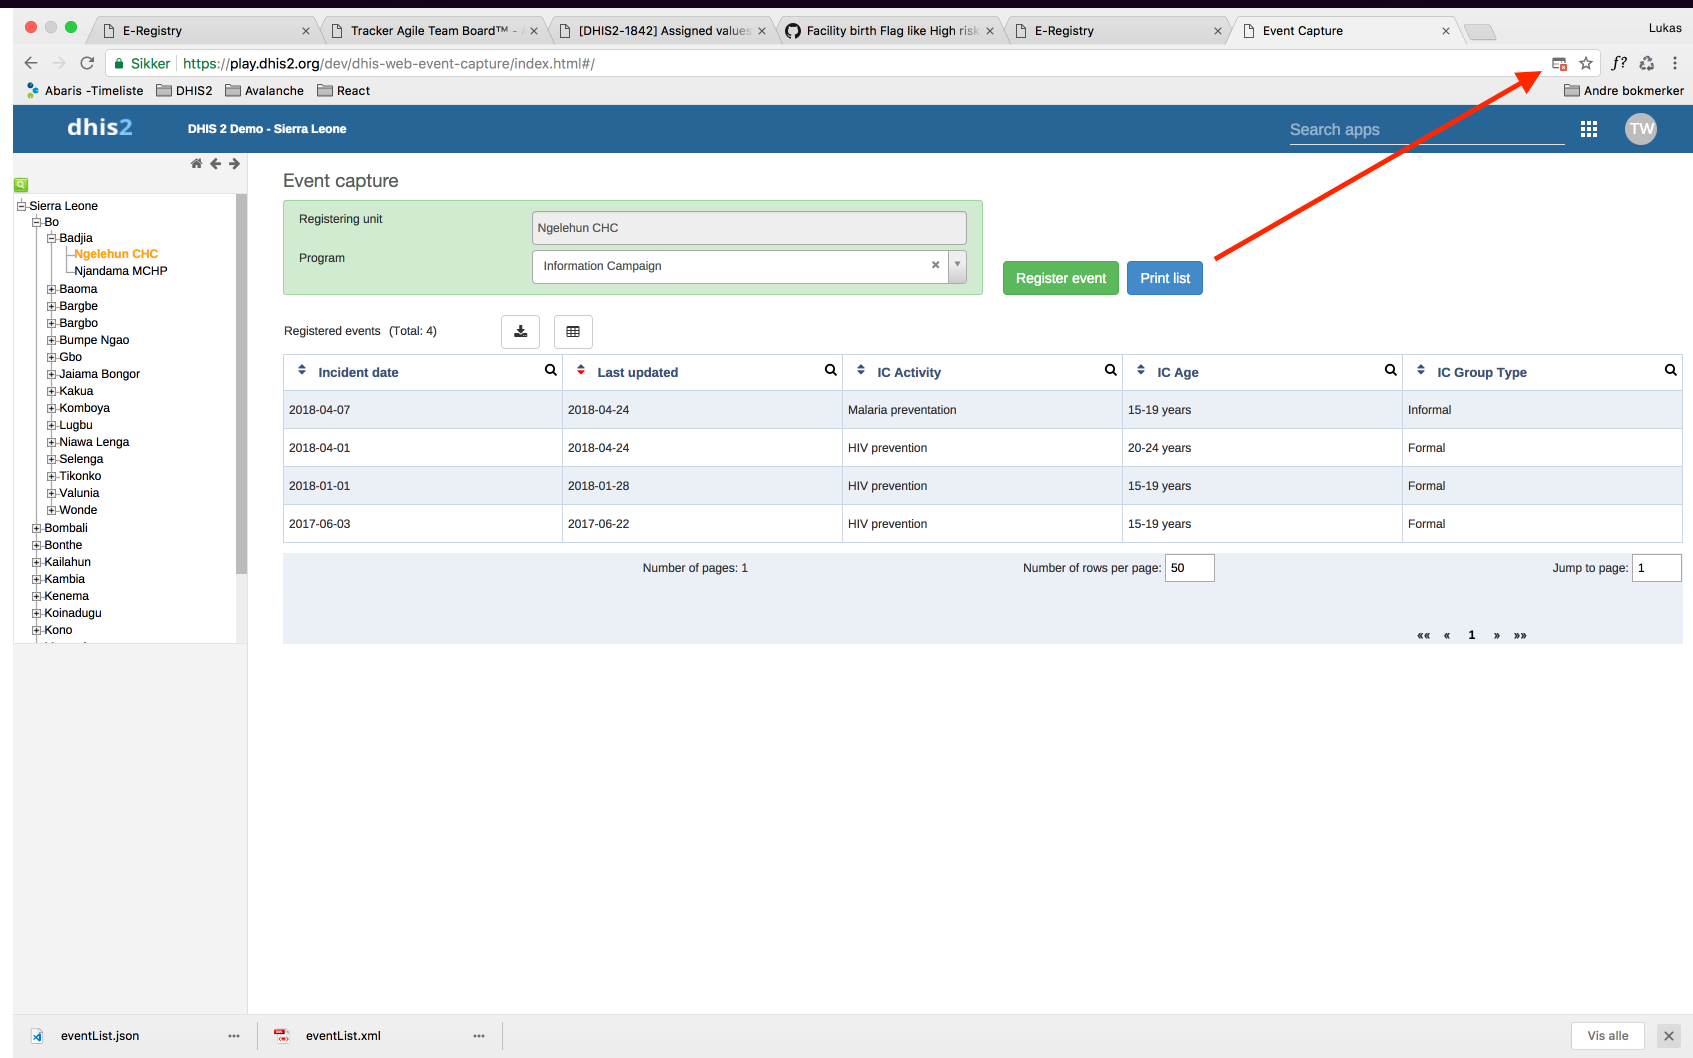Open the DHIS2 bookmarks folder
This screenshot has width=1693, height=1058.
pyautogui.click(x=184, y=91)
